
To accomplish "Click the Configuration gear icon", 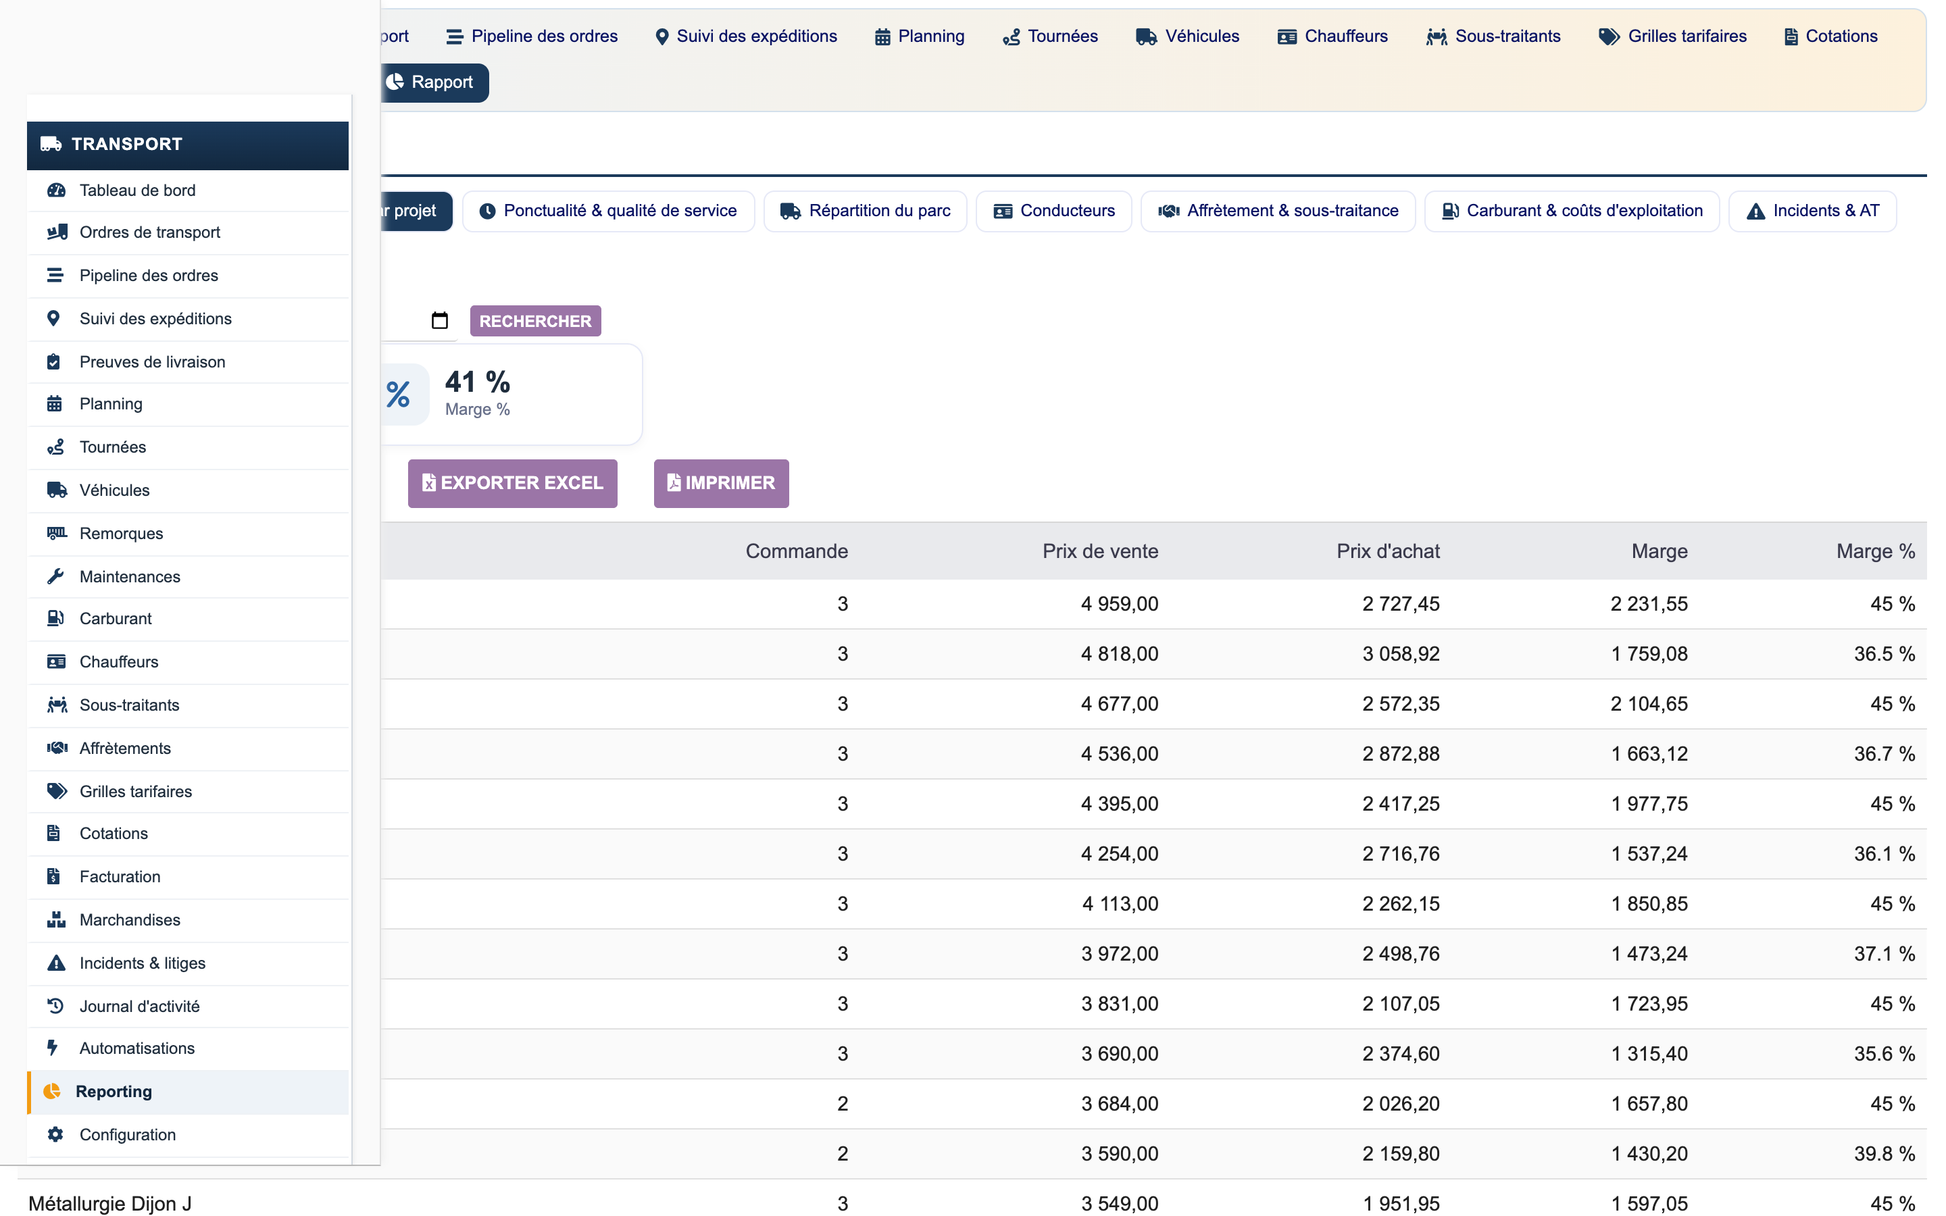I will [x=55, y=1134].
